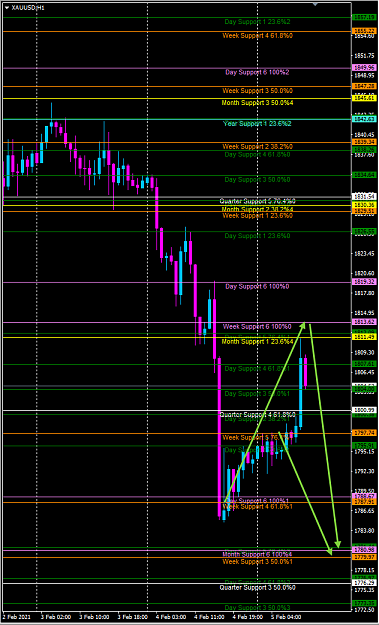The width and height of the screenshot is (379, 625).
Task: Select the Day Support 3 50.0%3 label
Action: (x=257, y=607)
